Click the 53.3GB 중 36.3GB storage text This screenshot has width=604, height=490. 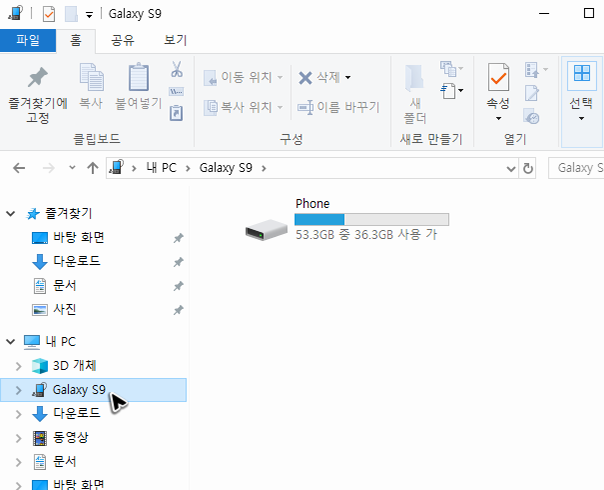pos(366,235)
